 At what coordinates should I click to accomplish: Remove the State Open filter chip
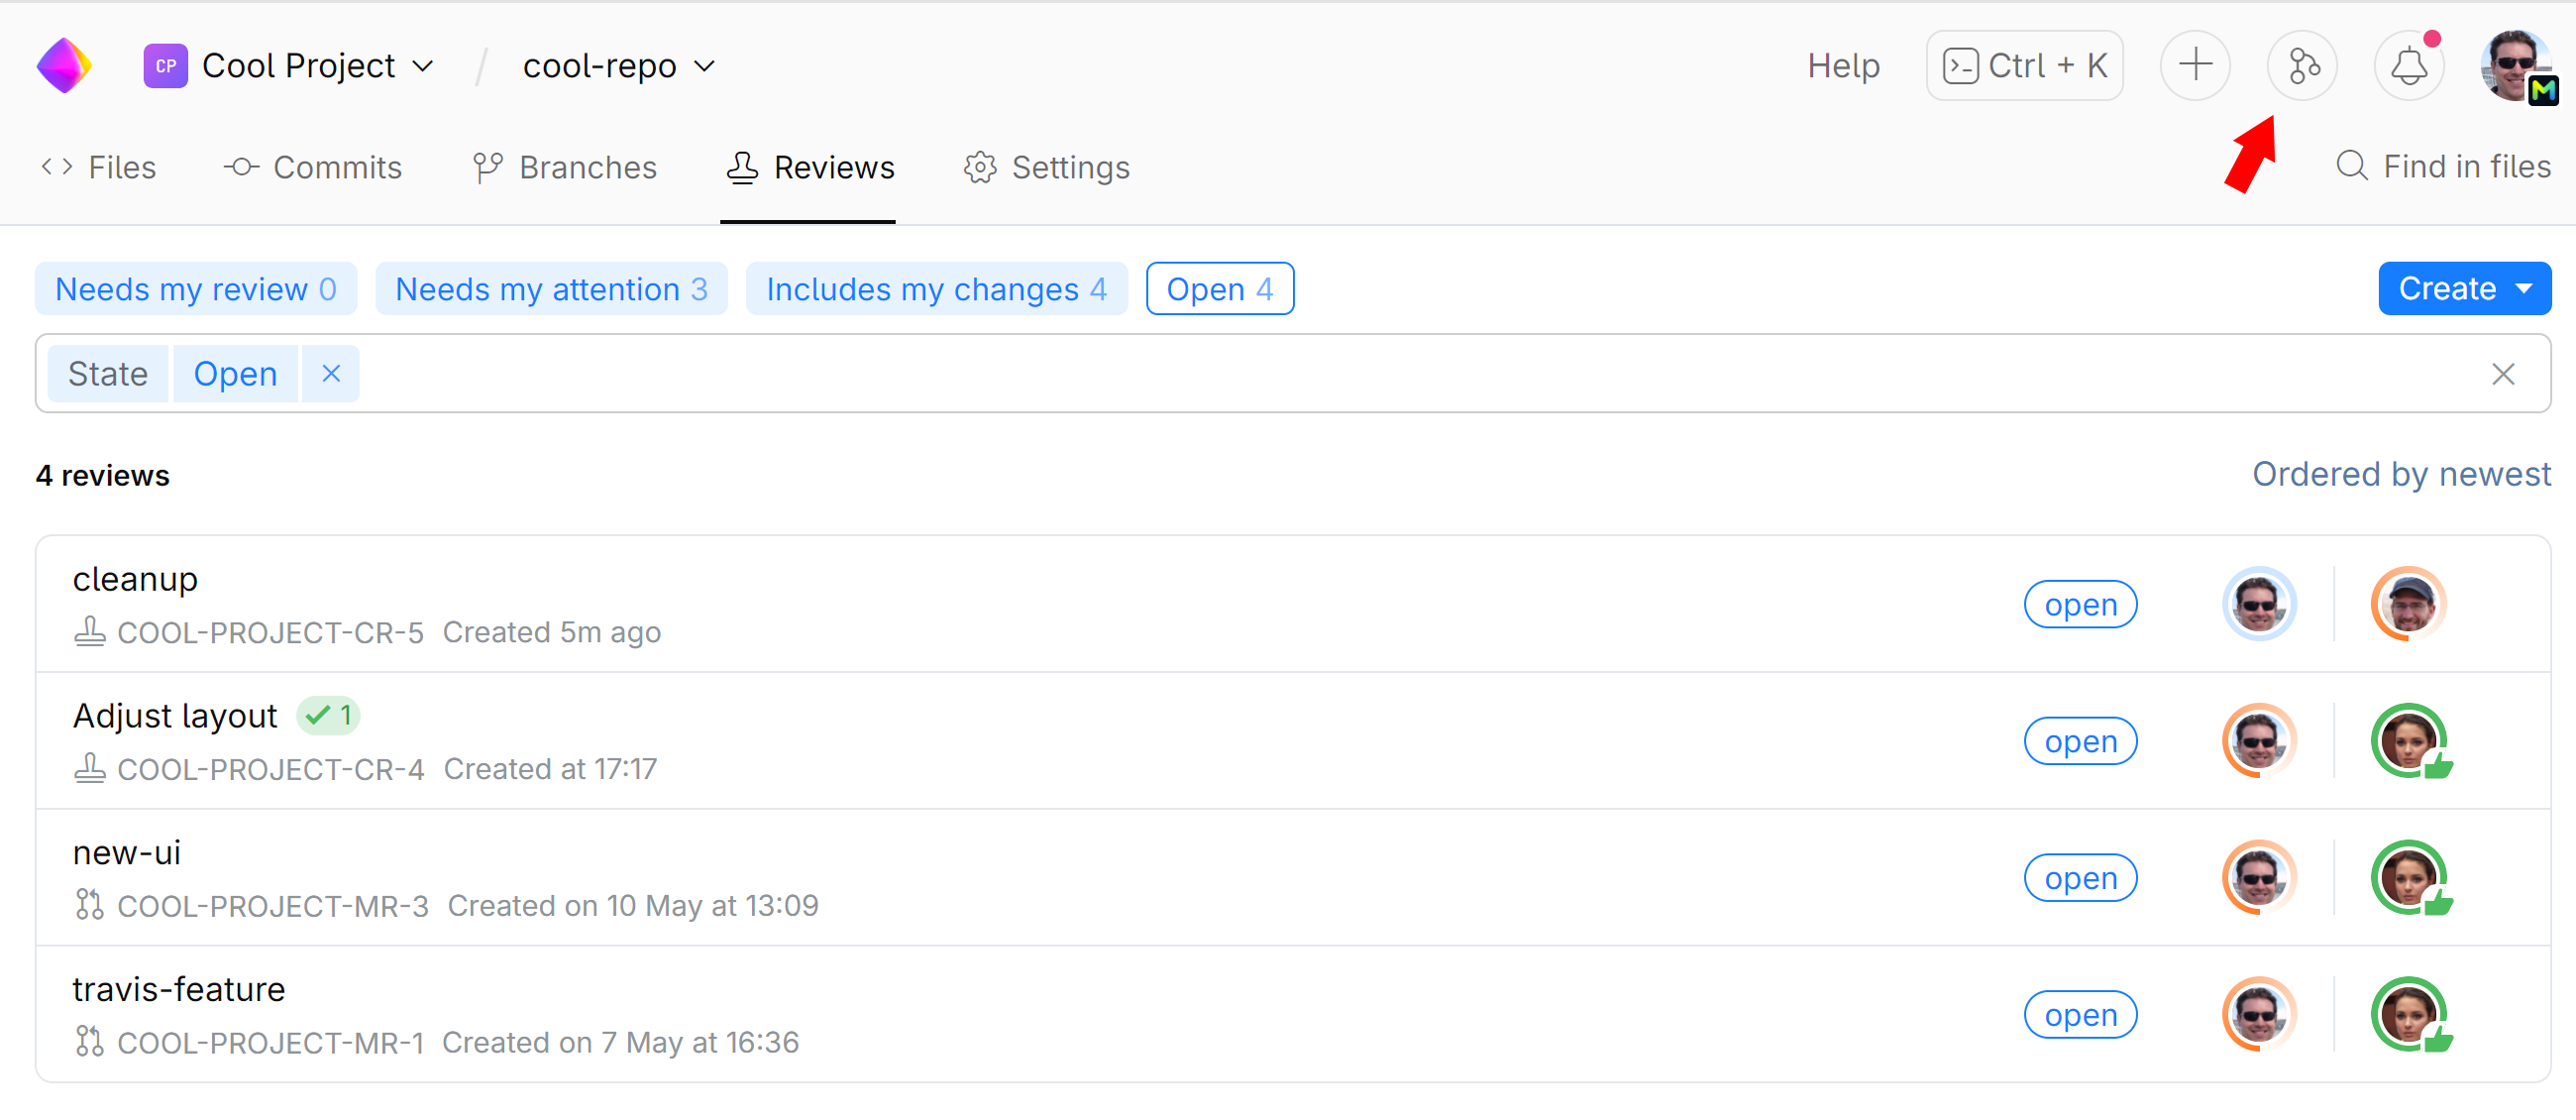(331, 374)
